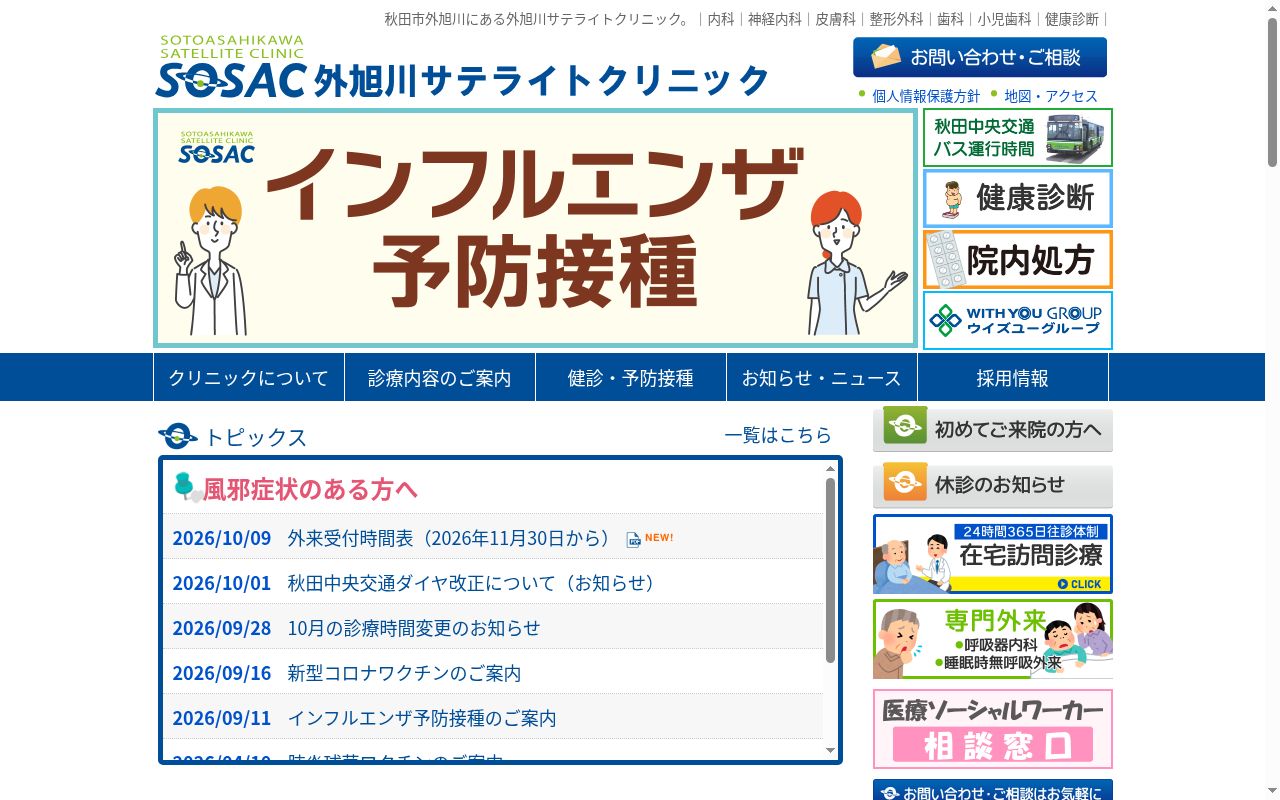Open 外来受付時間表 news item
This screenshot has width=1280, height=800.
click(x=449, y=538)
